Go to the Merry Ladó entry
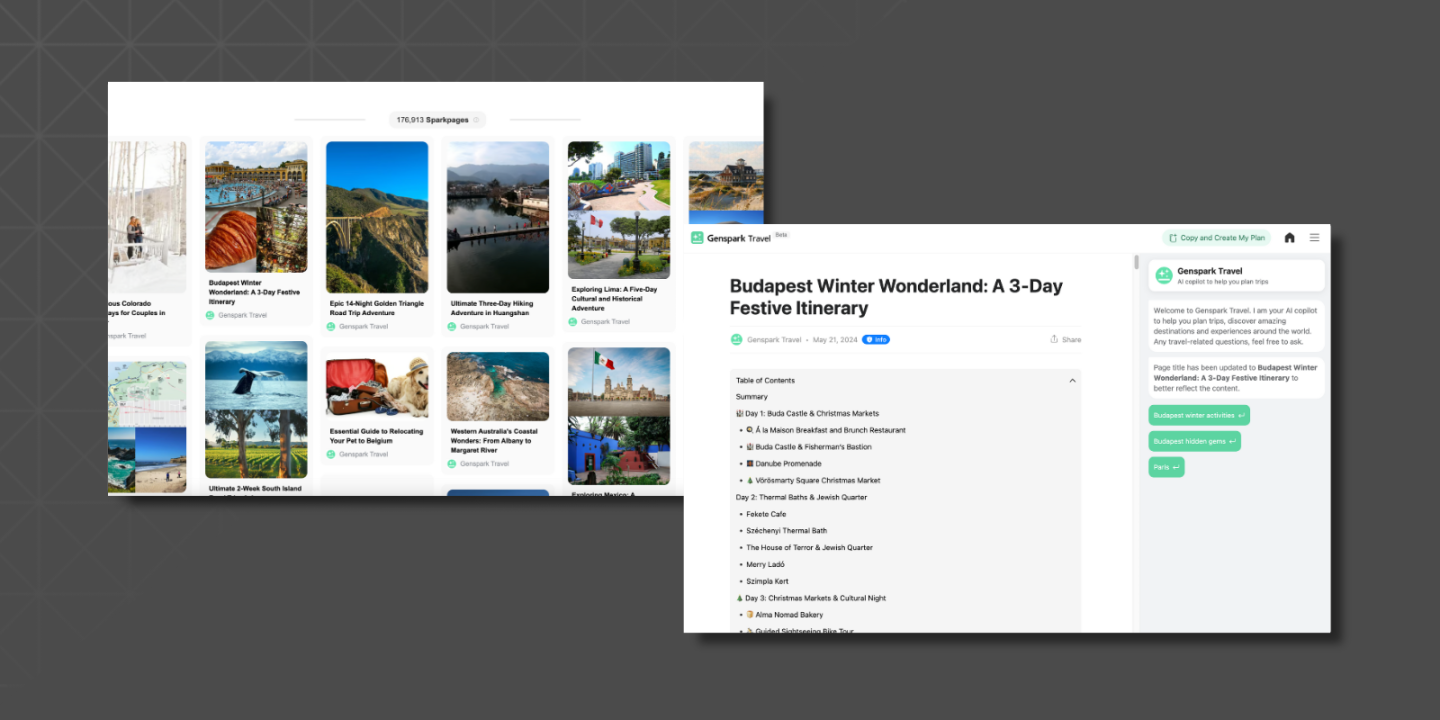The height and width of the screenshot is (720, 1440). tap(765, 565)
